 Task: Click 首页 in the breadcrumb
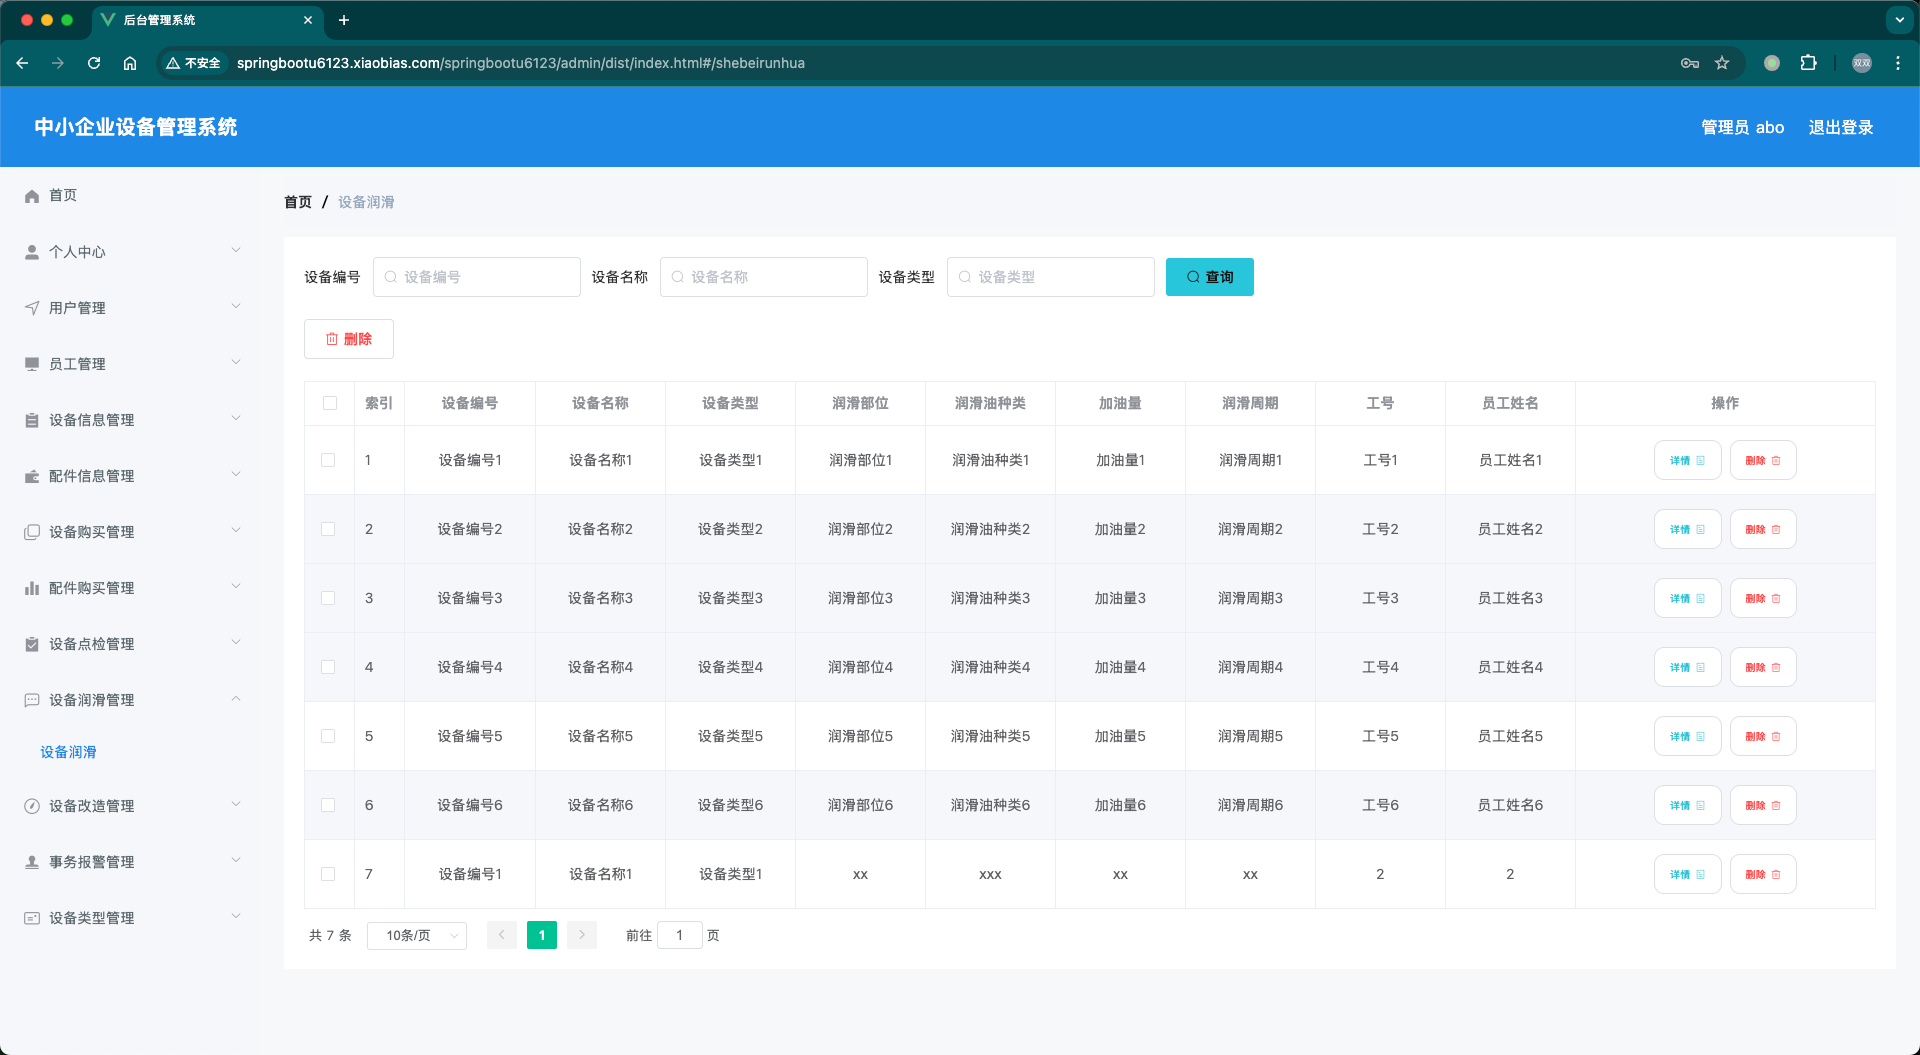point(298,202)
